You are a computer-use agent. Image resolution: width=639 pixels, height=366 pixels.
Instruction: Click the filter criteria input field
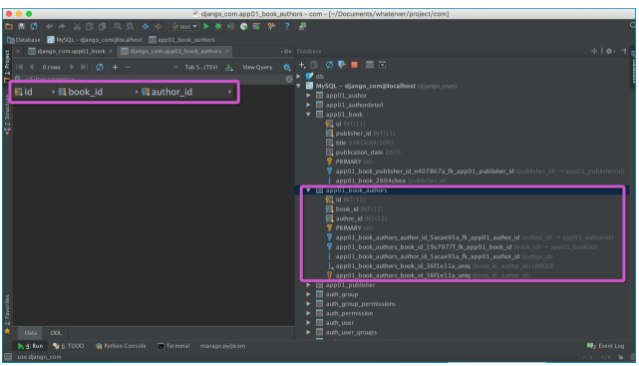(x=151, y=79)
